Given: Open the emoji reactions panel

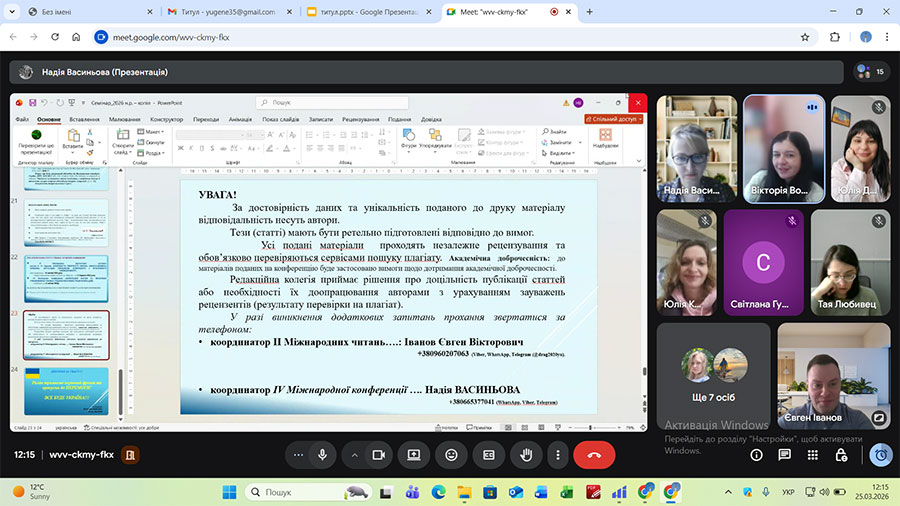Looking at the screenshot, I should coord(452,454).
